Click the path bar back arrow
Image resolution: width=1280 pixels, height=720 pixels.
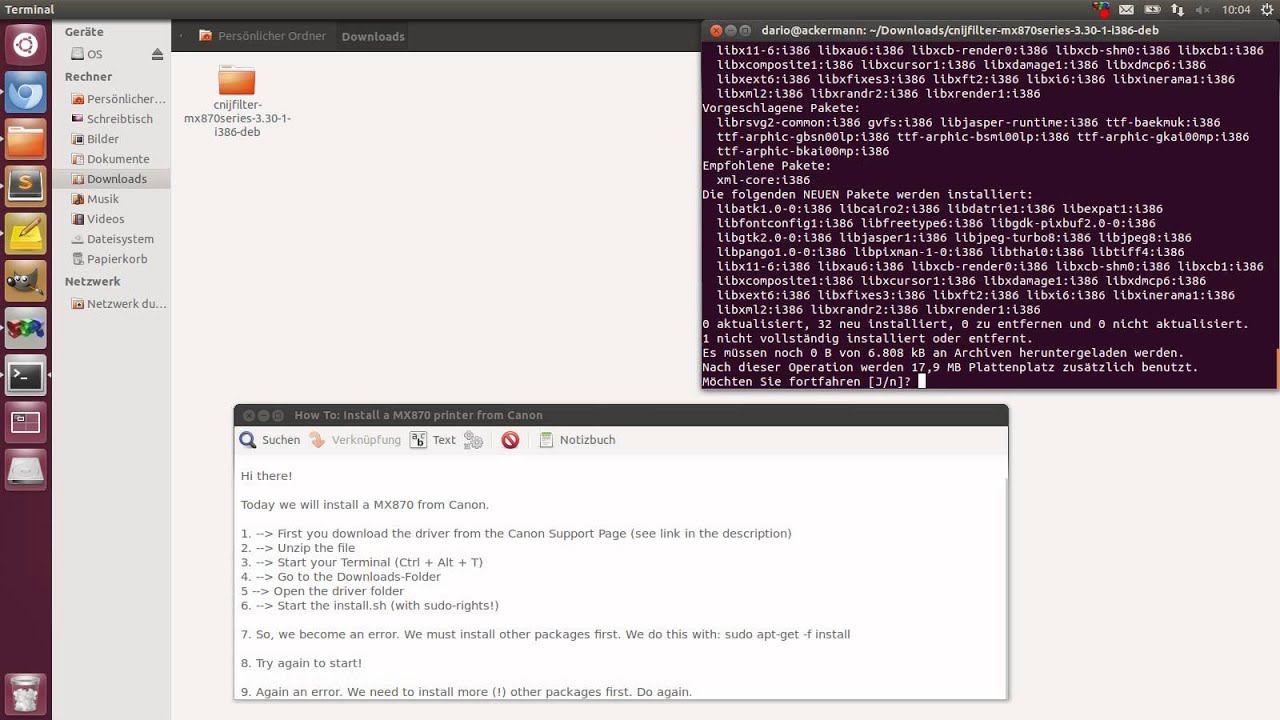coord(181,36)
